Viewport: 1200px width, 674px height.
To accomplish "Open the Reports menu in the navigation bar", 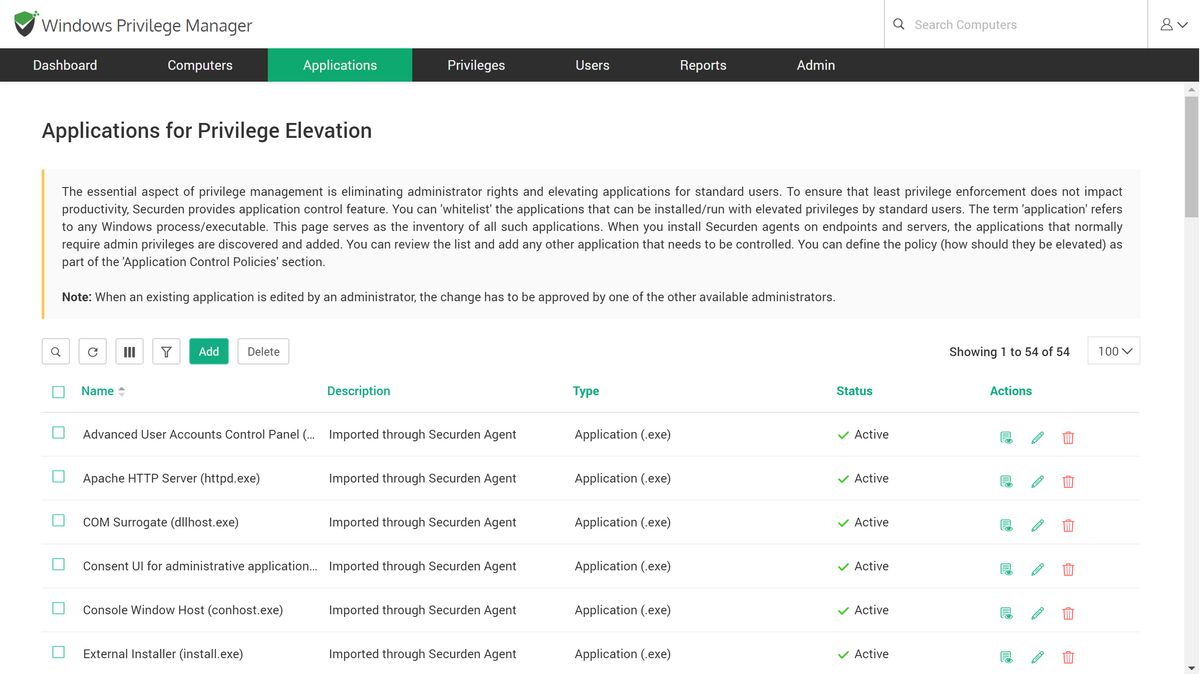I will [x=703, y=65].
